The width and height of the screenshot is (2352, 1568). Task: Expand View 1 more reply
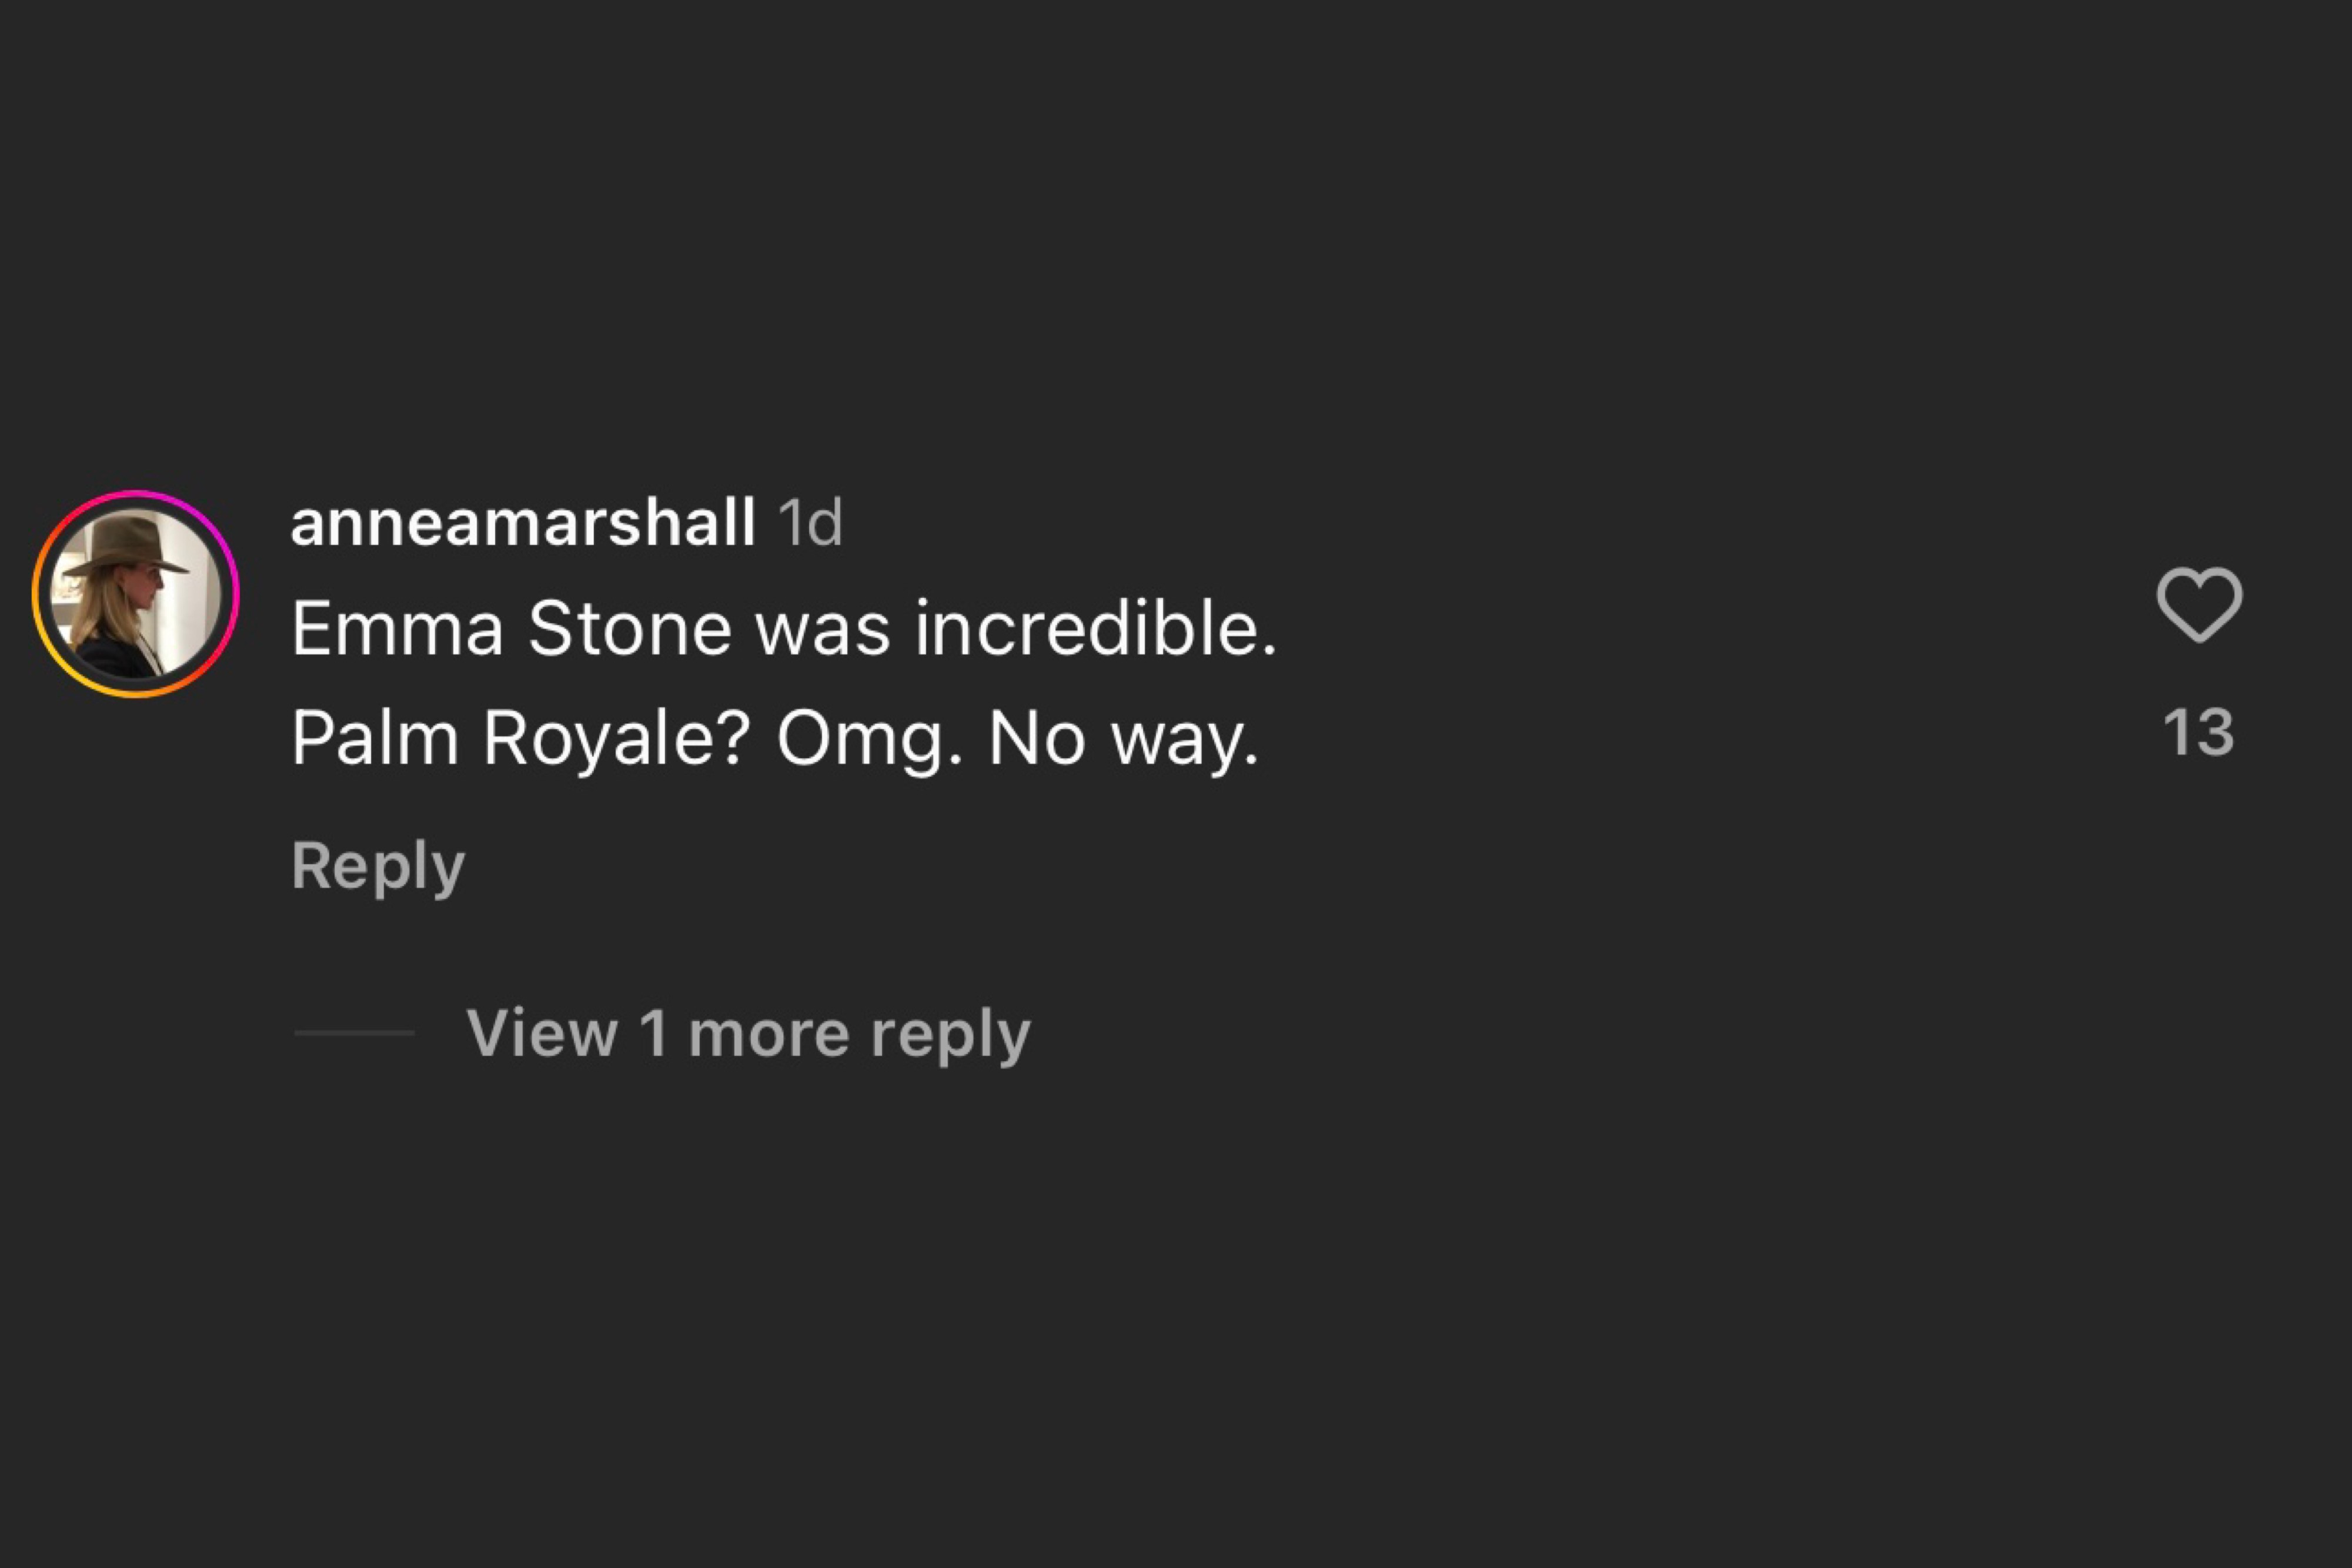748,1032
